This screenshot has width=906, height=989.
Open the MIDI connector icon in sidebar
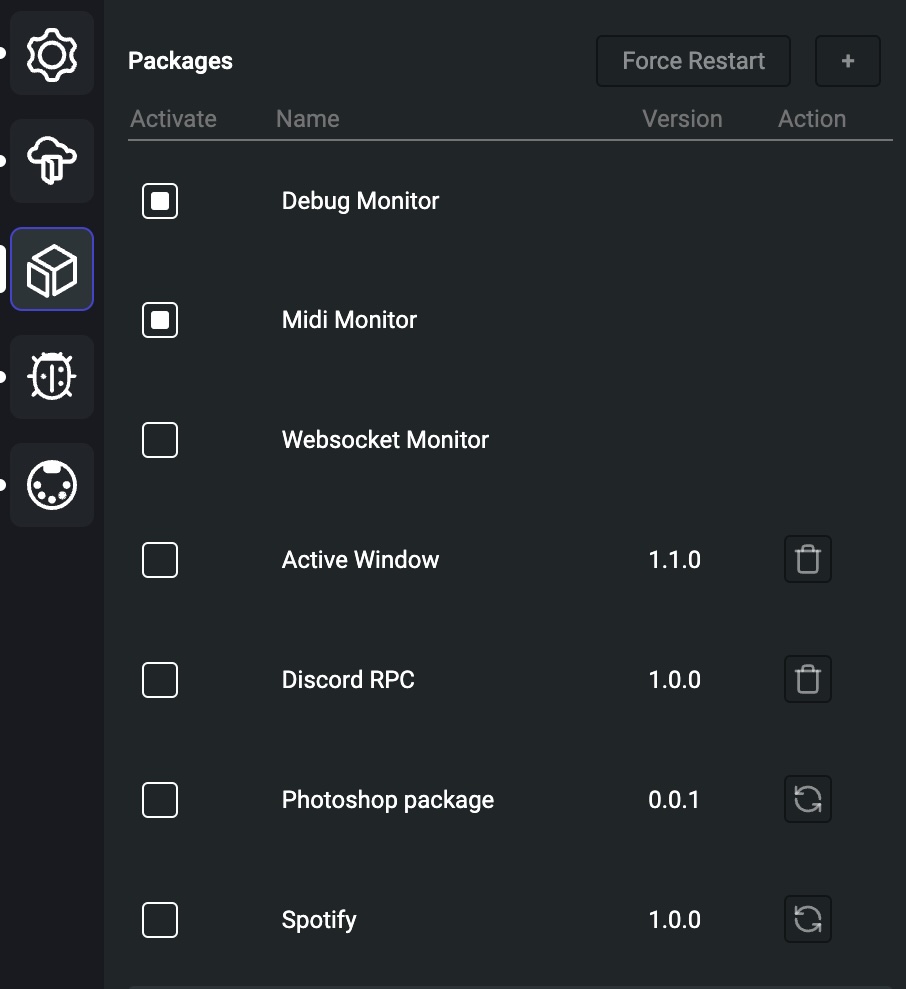[52, 485]
